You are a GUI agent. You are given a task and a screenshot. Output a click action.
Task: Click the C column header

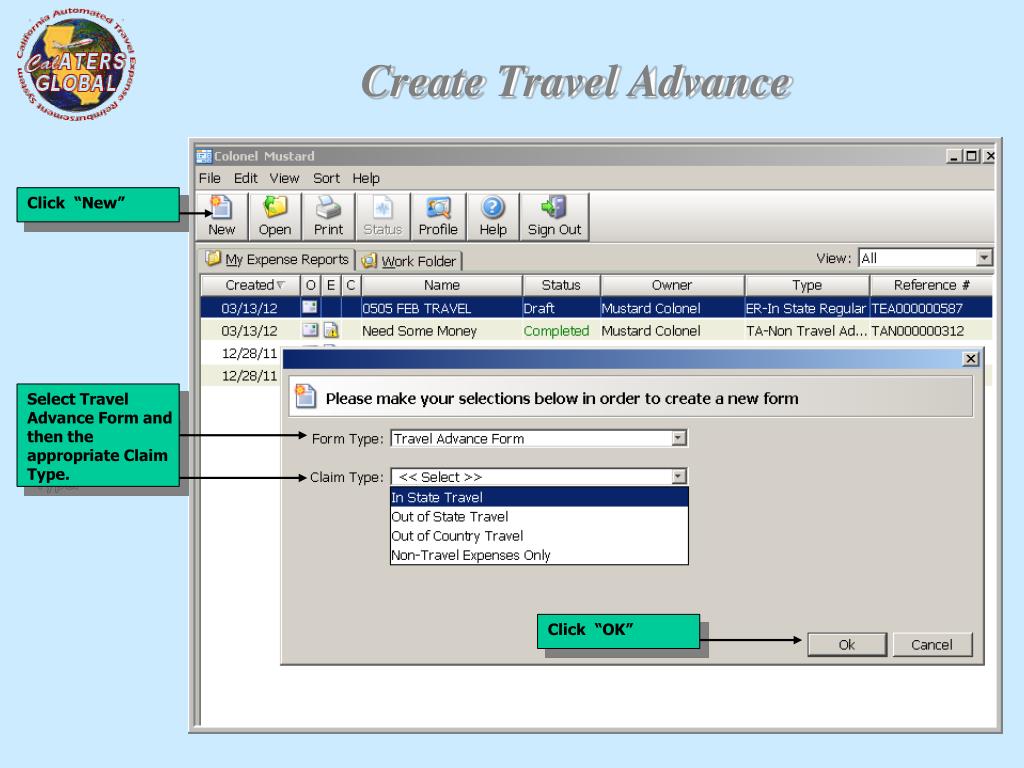[351, 285]
